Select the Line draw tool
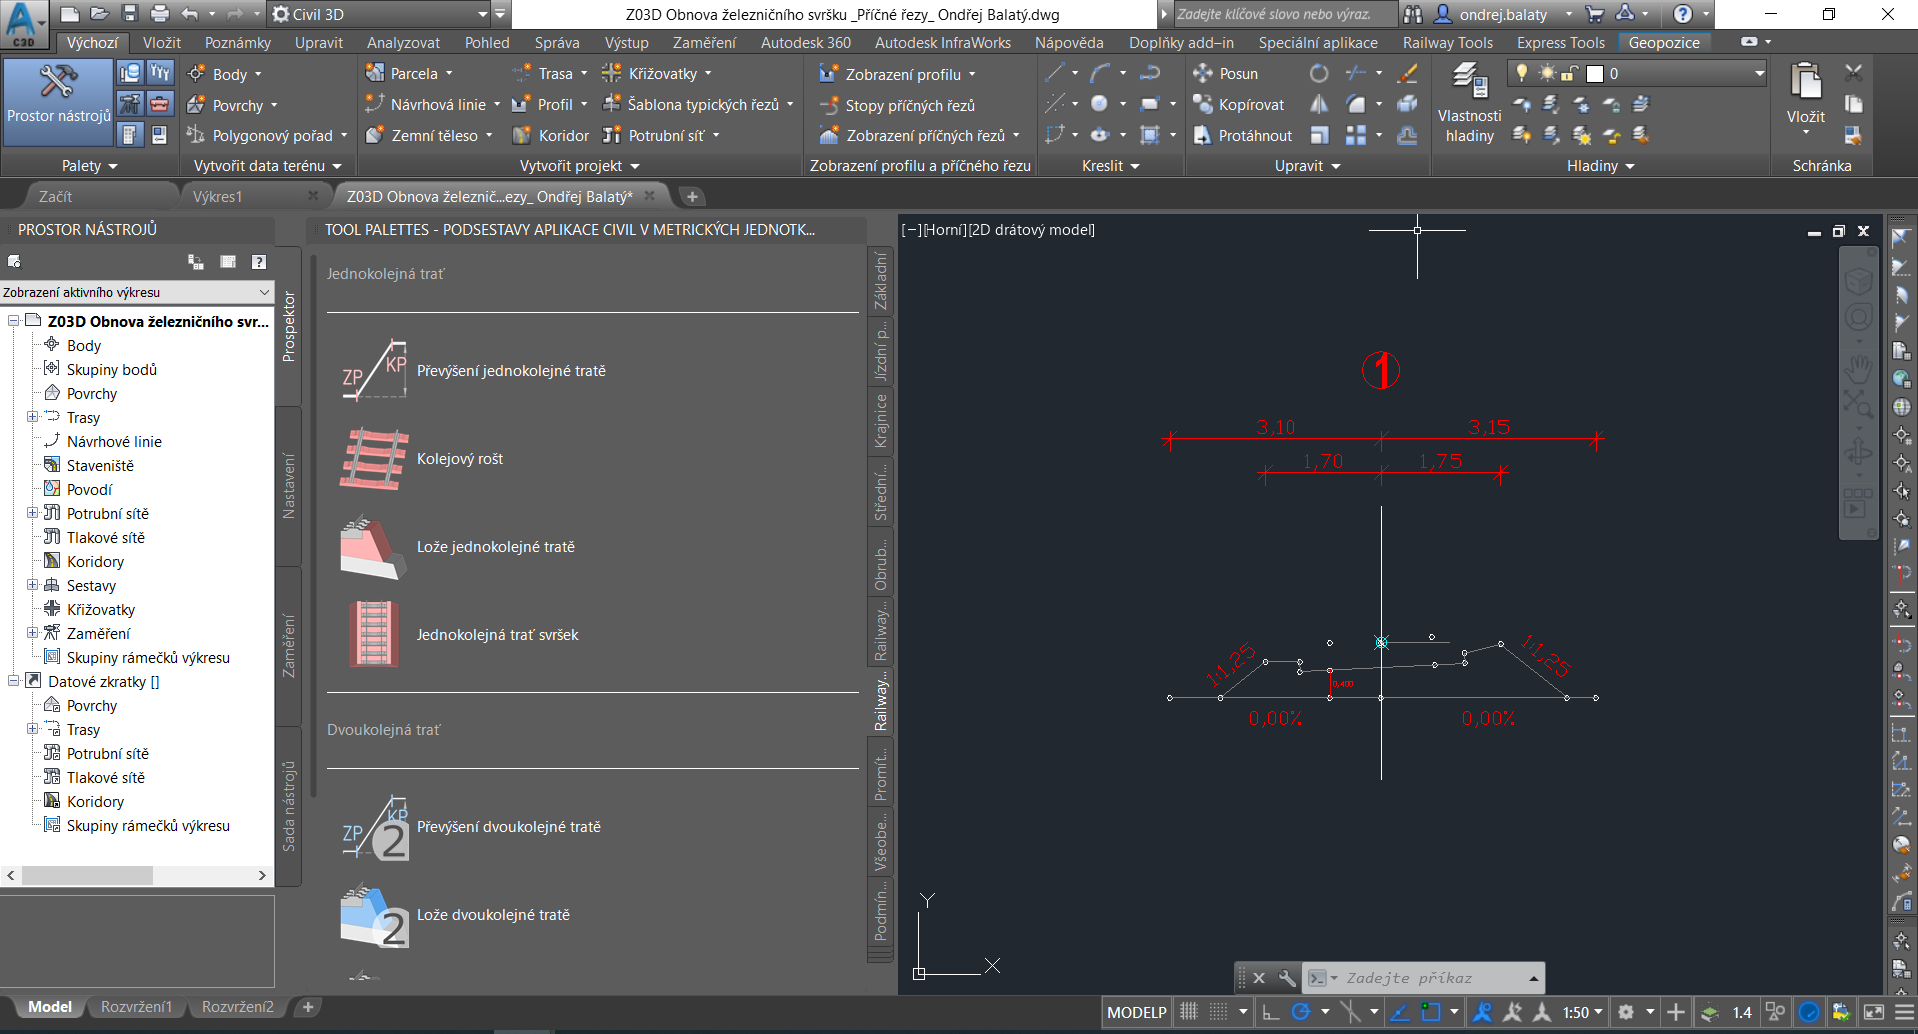The image size is (1918, 1034). pyautogui.click(x=1054, y=73)
